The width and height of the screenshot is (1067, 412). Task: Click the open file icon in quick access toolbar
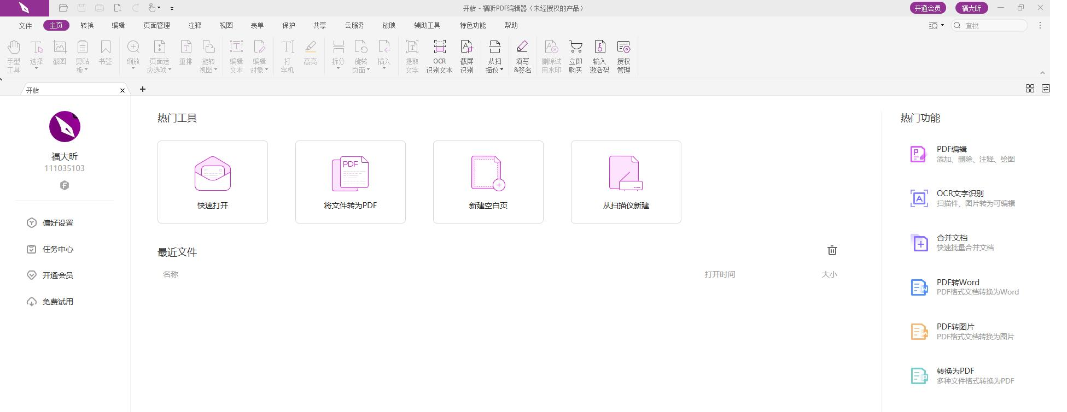(x=63, y=8)
